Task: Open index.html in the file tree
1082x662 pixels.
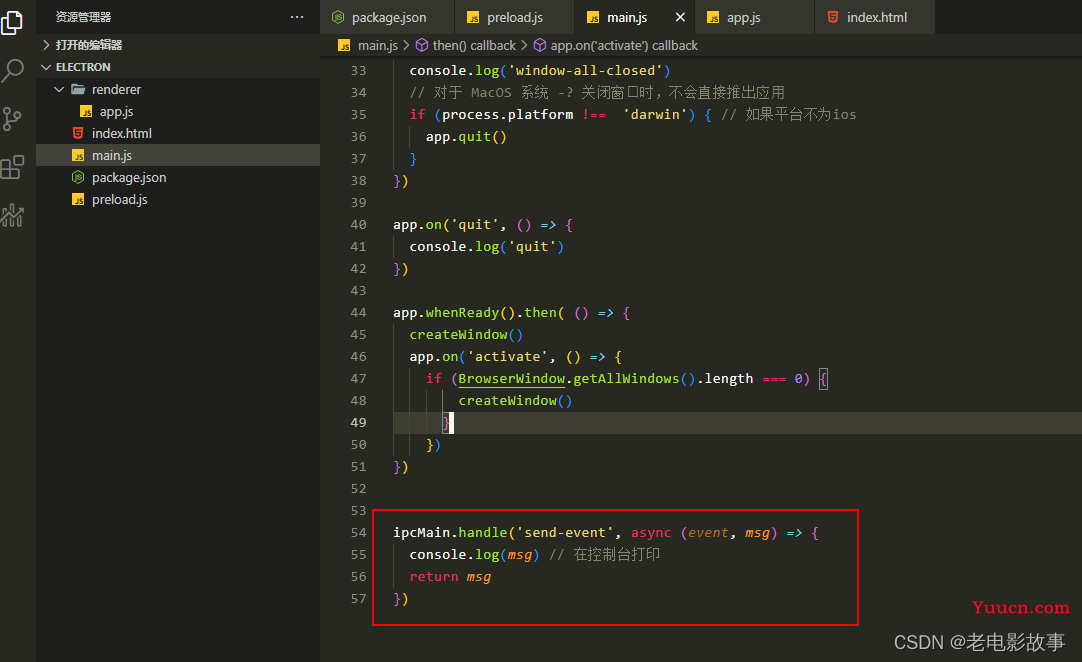Action: 178,133
